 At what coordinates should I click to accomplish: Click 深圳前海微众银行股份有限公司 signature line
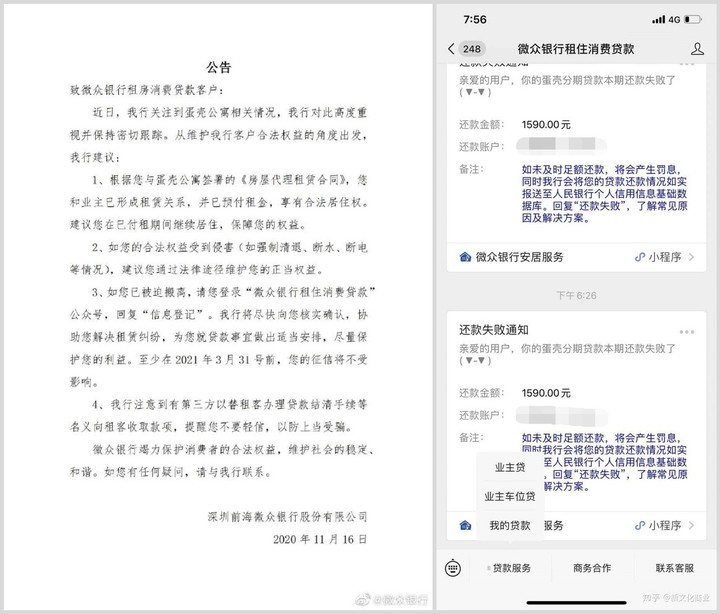[287, 517]
